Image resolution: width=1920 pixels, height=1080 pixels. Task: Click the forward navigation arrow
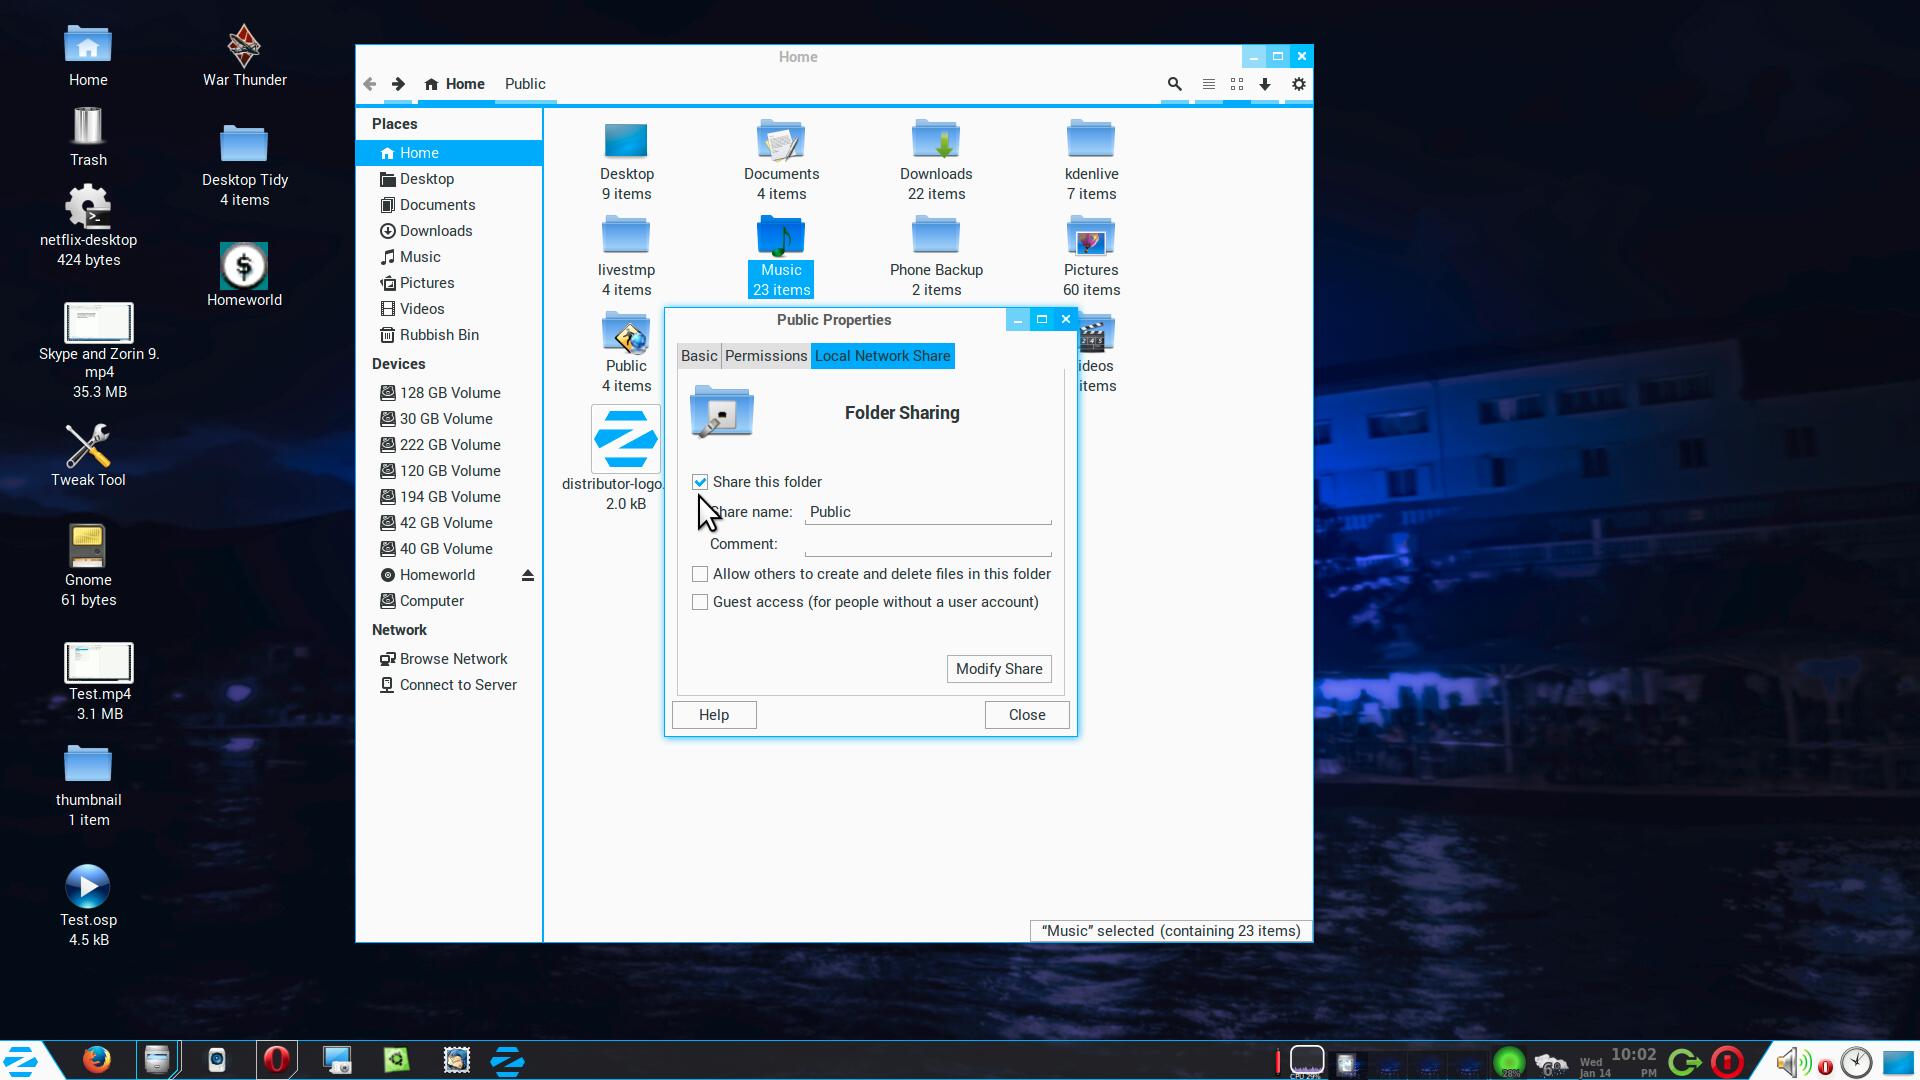pos(398,85)
